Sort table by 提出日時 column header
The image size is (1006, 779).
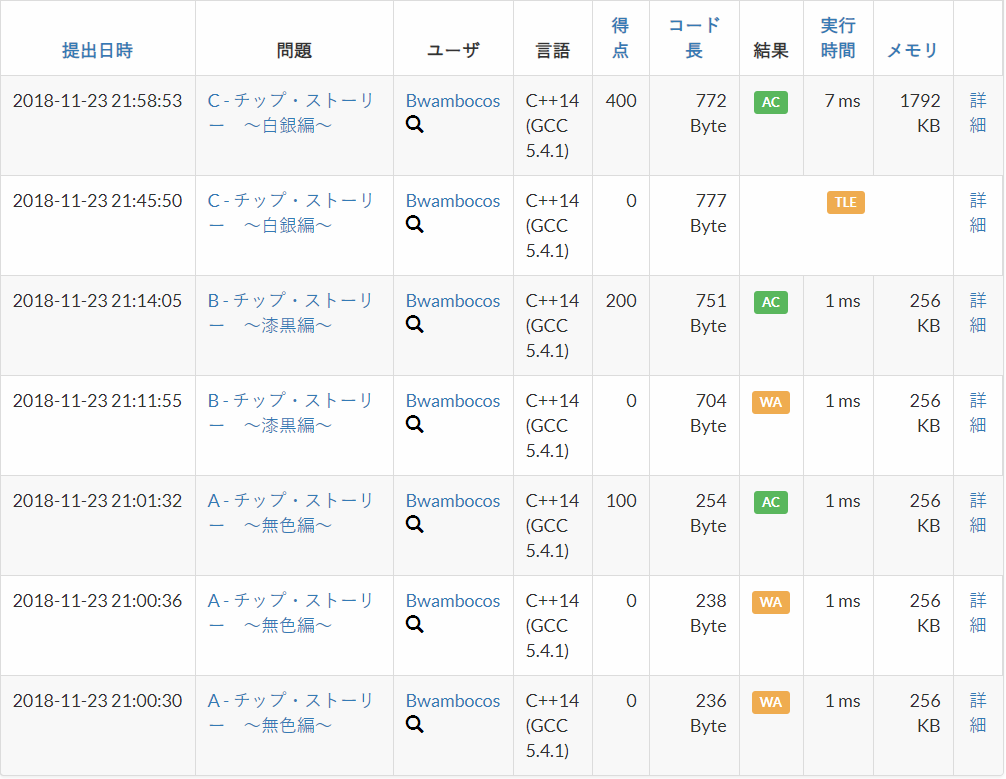coord(98,51)
